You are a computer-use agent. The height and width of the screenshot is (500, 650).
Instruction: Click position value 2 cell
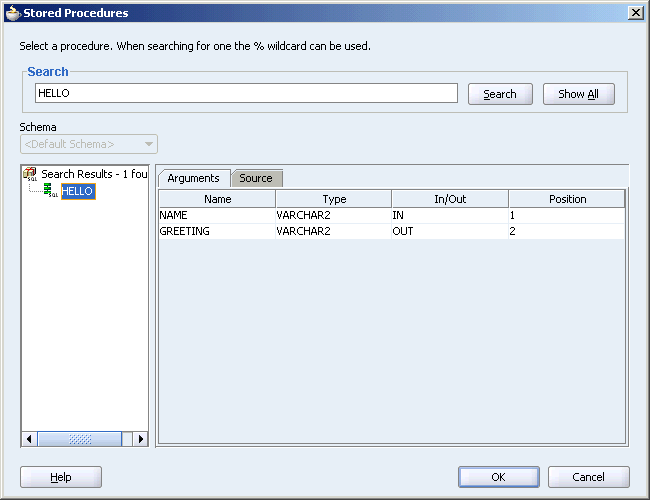[x=567, y=231]
